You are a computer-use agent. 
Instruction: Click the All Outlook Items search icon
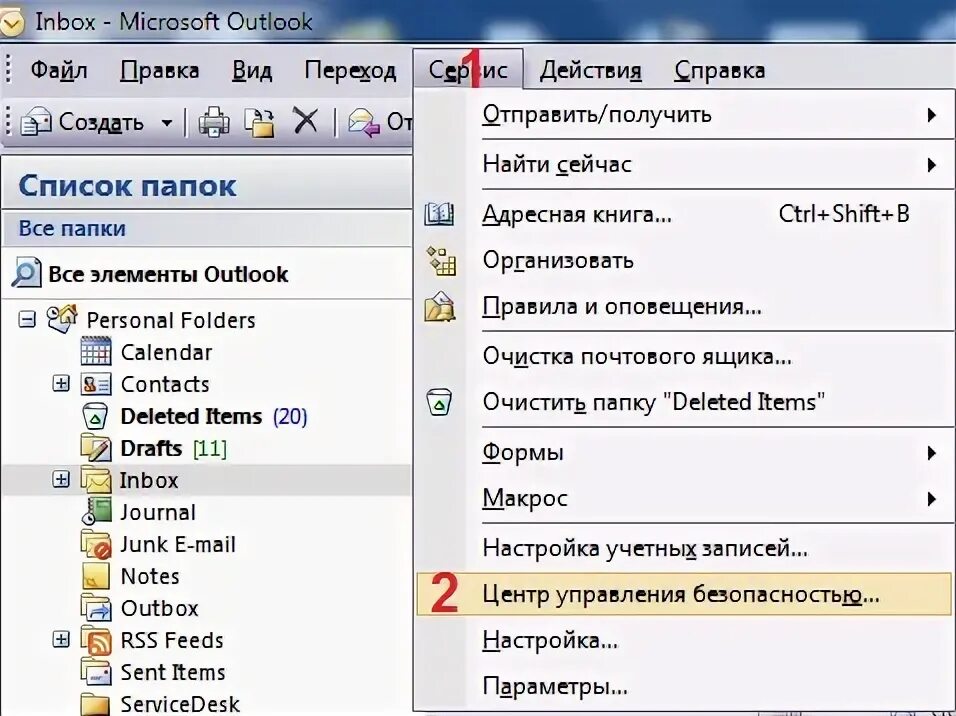click(x=26, y=273)
